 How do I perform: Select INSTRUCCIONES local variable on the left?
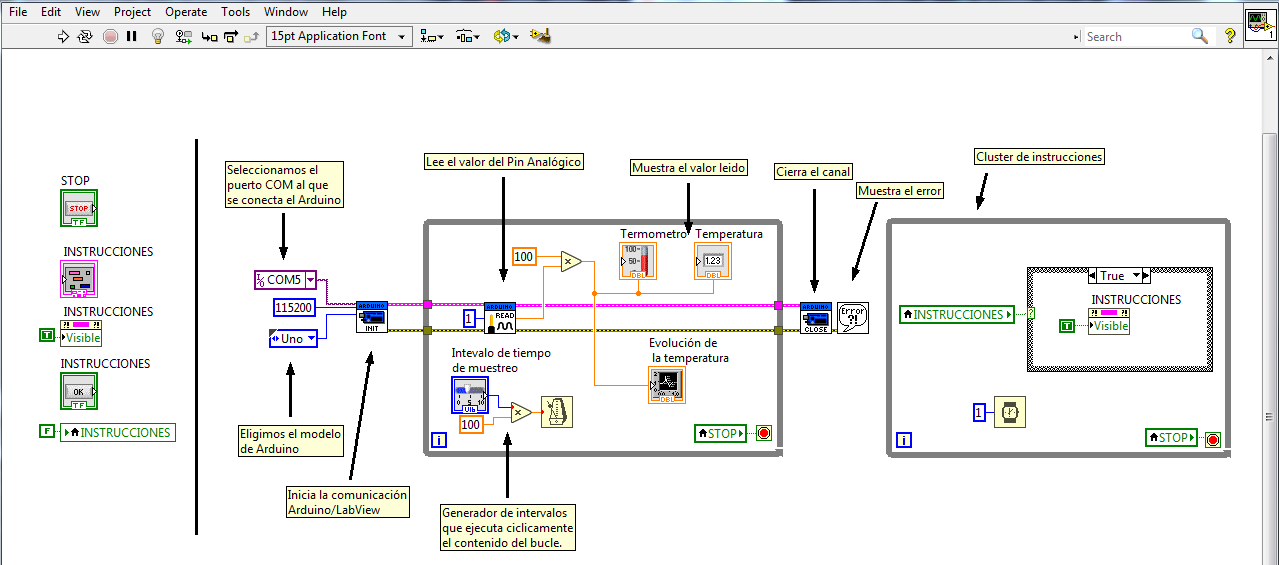pos(117,433)
